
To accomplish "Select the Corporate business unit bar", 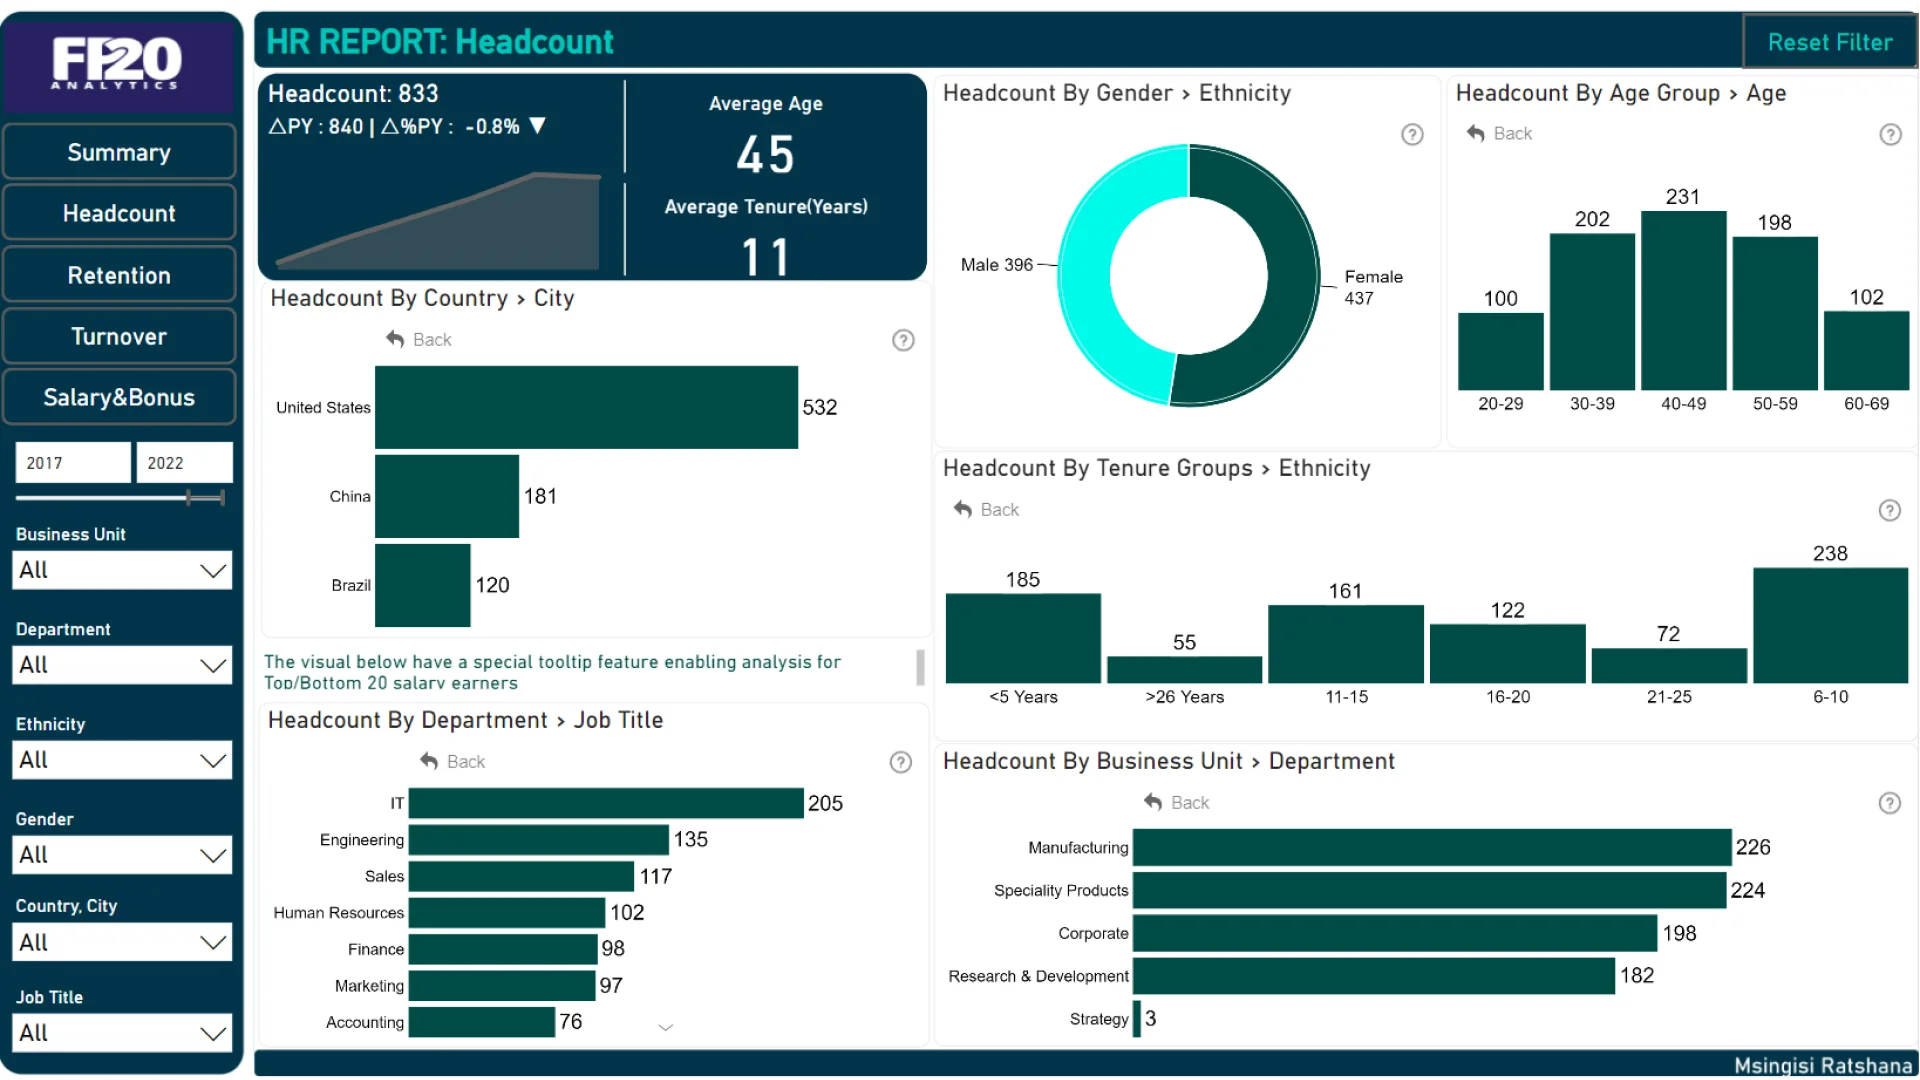I will pyautogui.click(x=1395, y=933).
